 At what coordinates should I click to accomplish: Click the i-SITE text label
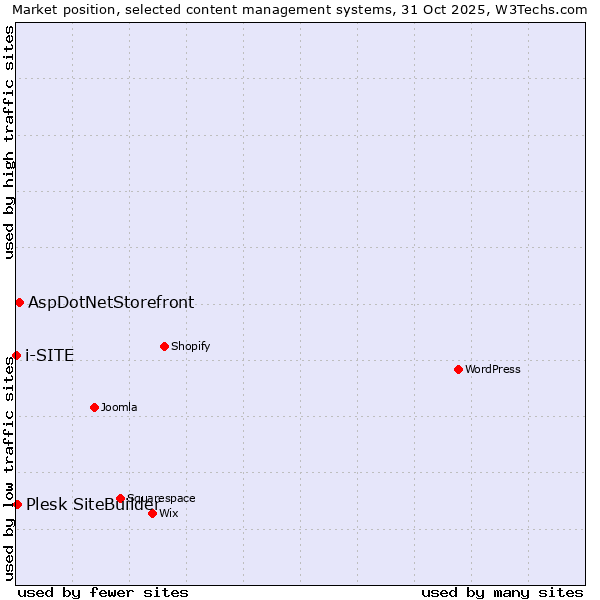(49, 355)
